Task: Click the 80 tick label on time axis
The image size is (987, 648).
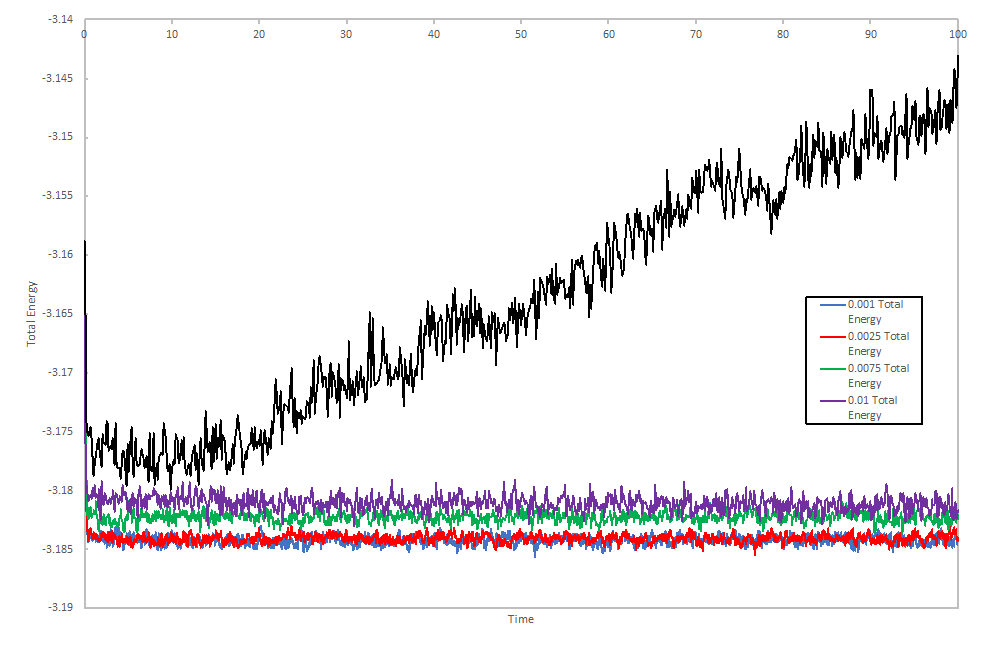Action: click(x=782, y=34)
